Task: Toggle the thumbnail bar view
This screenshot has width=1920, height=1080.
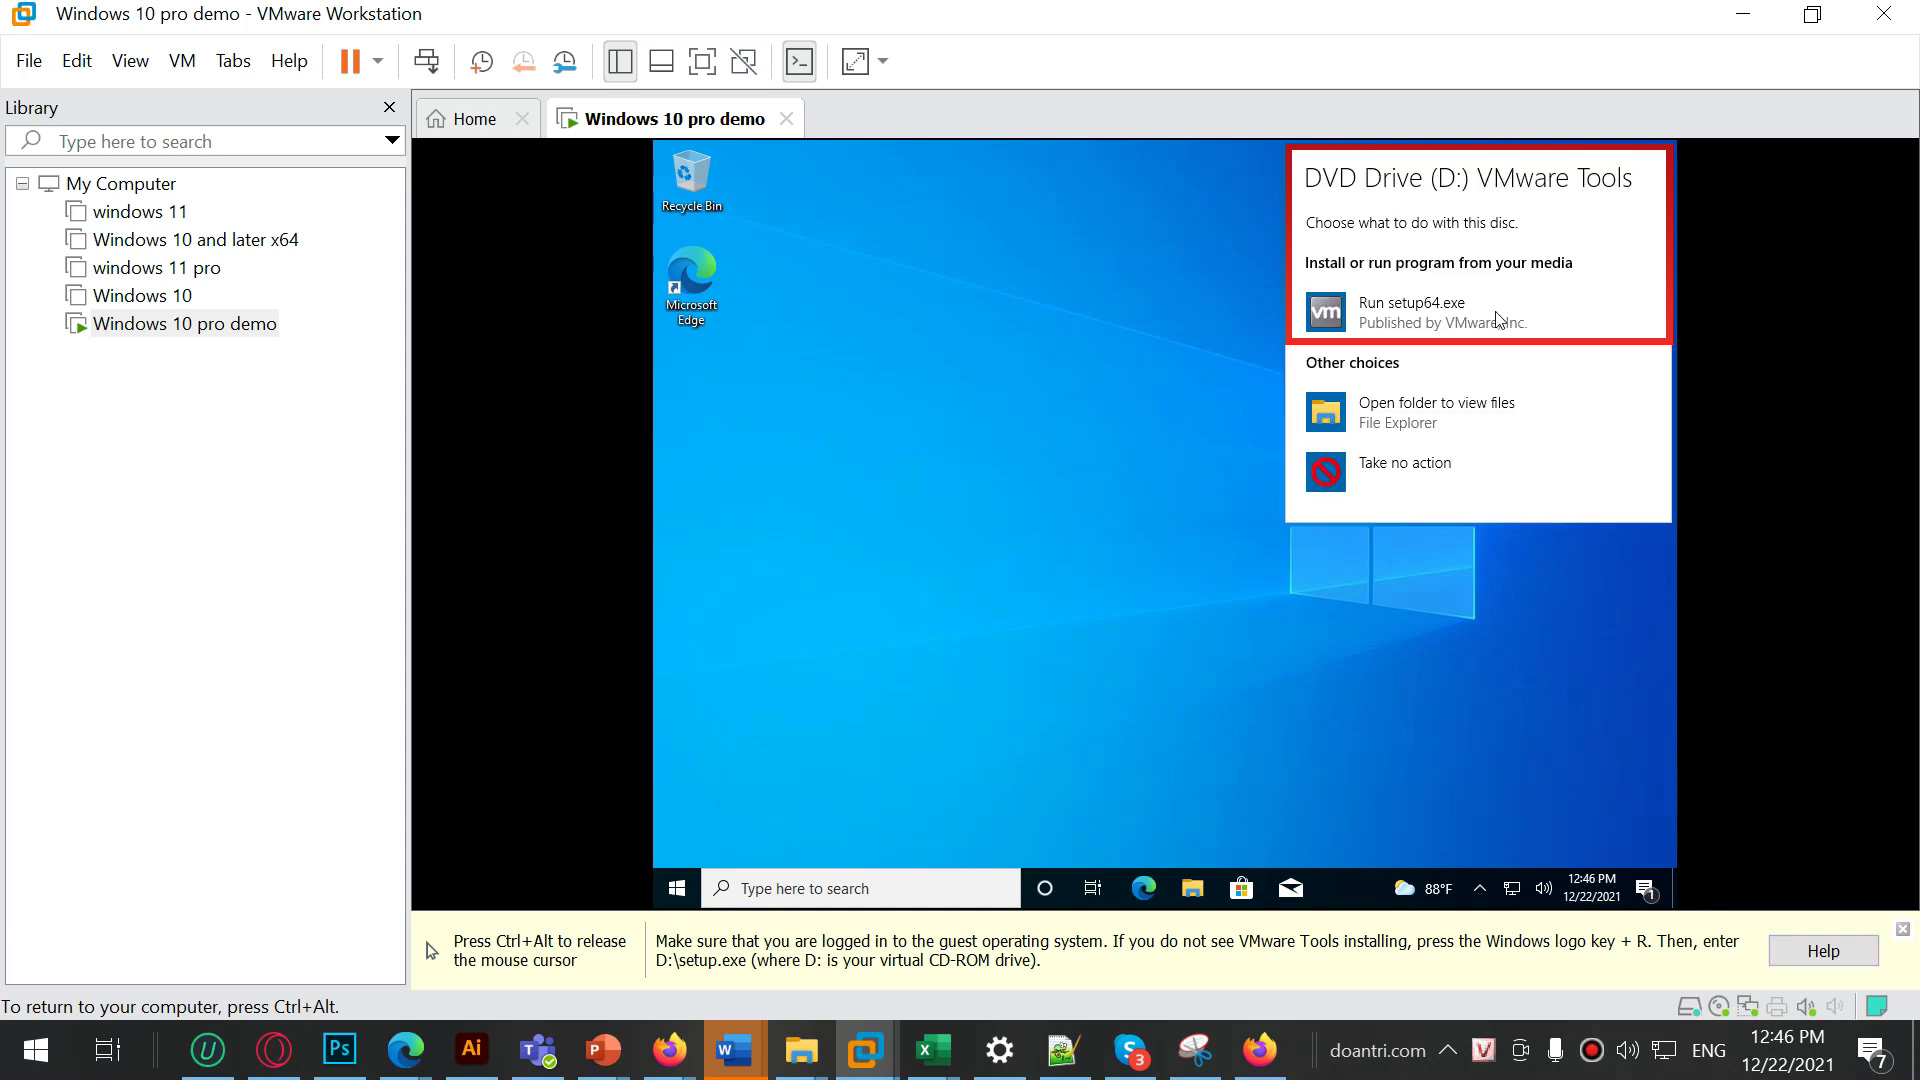Action: click(x=661, y=61)
